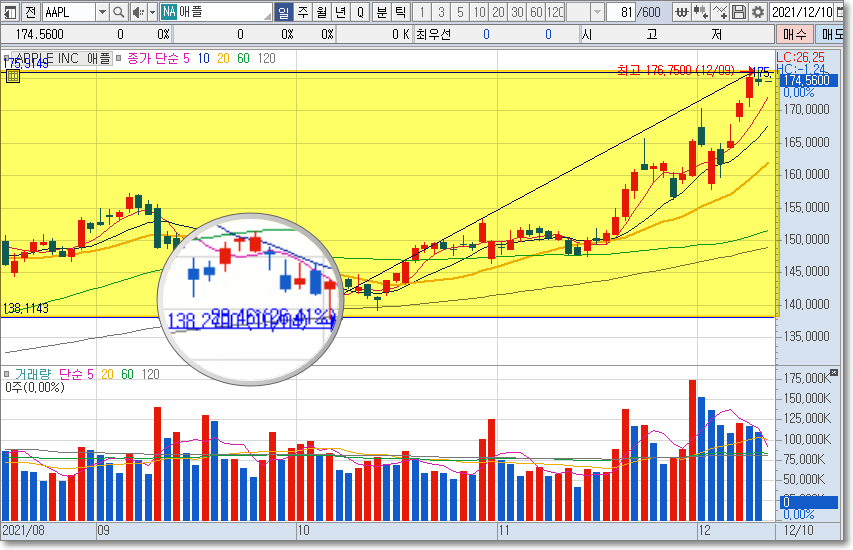Click the panel collapse icon at toolbar start
Viewport: 853px width, 550px height.
[x=10, y=11]
